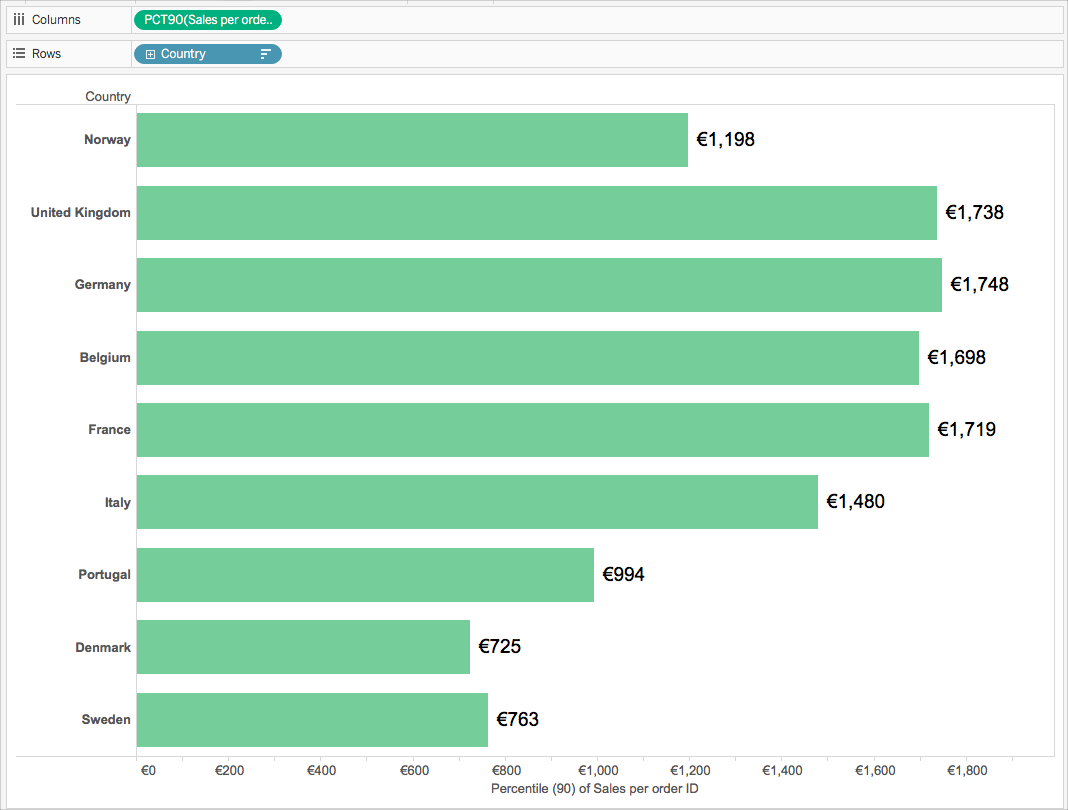Screen dimensions: 1068x810
Task: Click the sort icon on Country pill
Action: pyautogui.click(x=266, y=54)
